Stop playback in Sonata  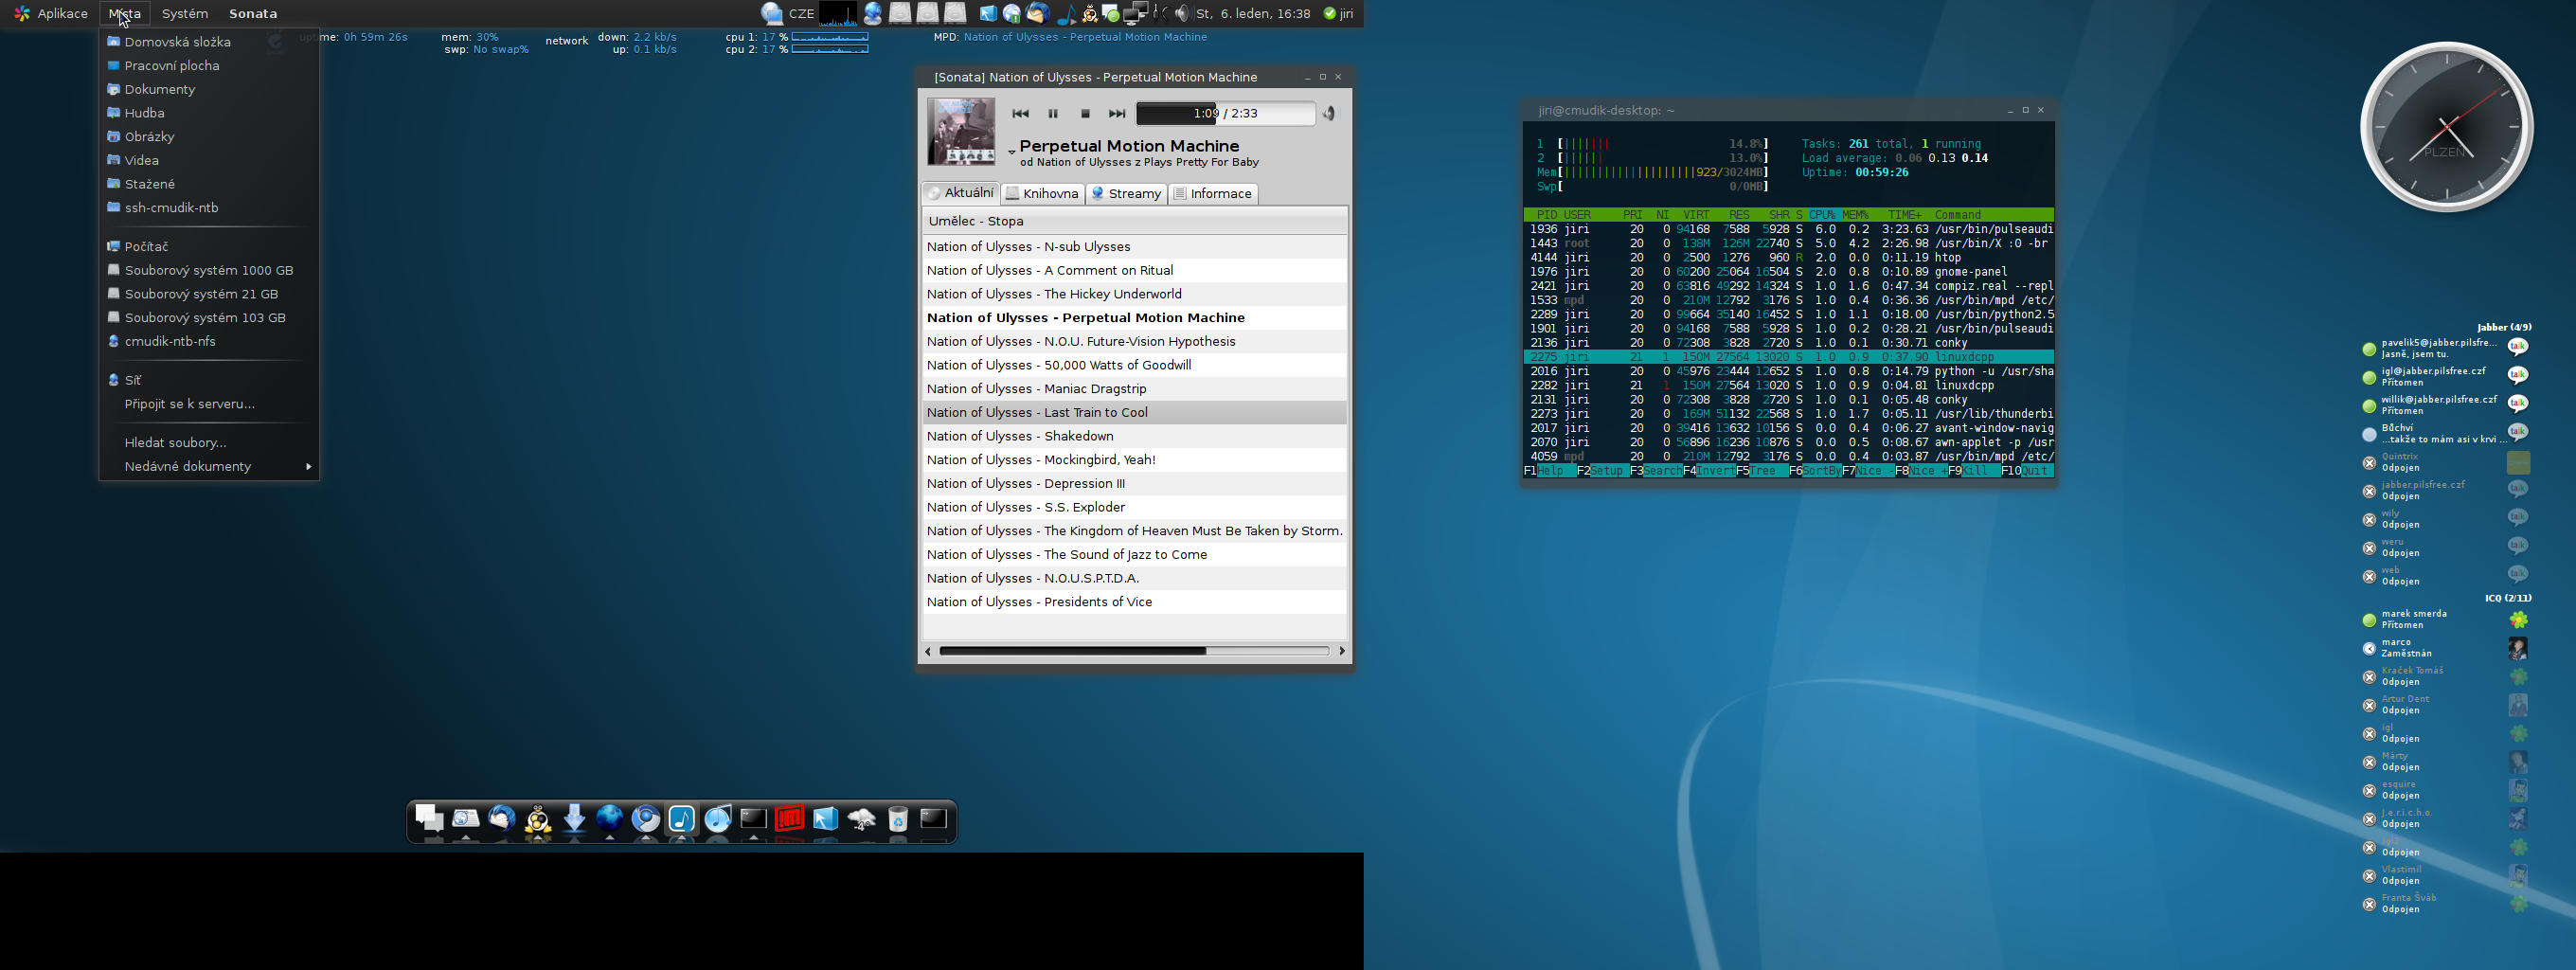tap(1085, 114)
